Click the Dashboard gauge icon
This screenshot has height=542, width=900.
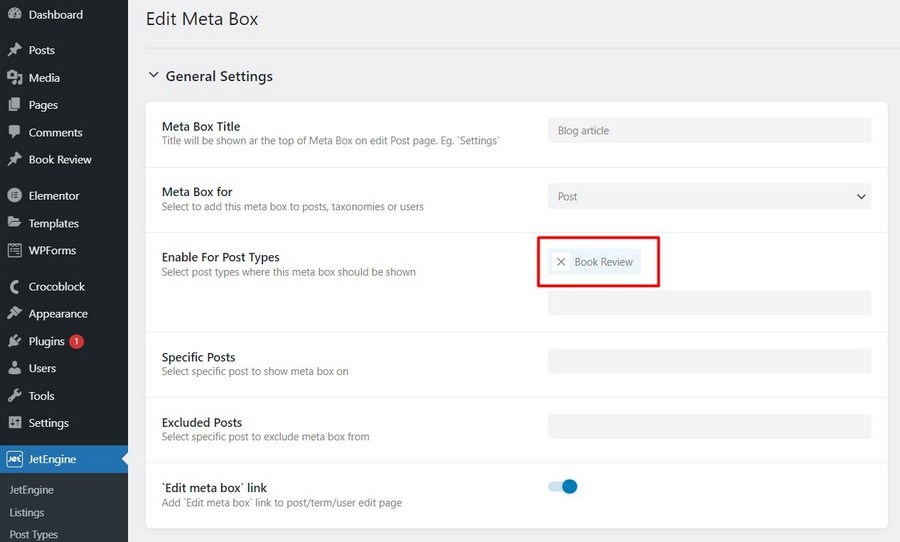pyautogui.click(x=14, y=14)
